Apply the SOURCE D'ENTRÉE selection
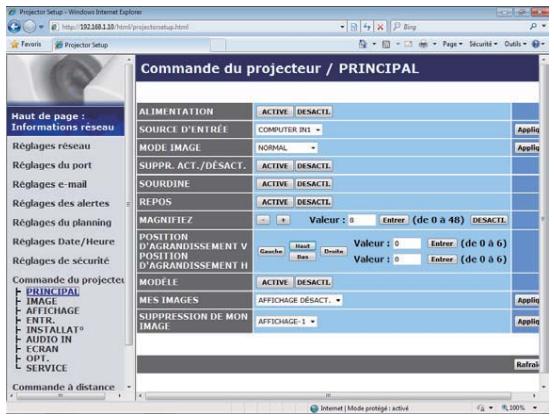The width and height of the screenshot is (554, 418). click(527, 130)
